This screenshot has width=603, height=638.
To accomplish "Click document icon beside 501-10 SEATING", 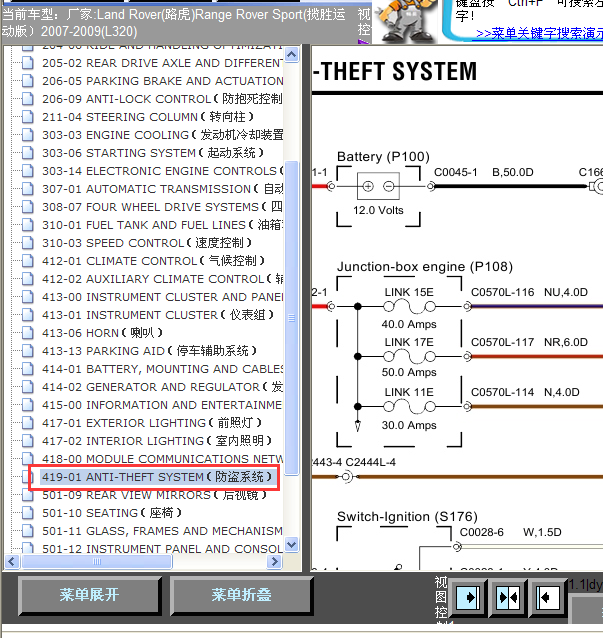I will click(x=28, y=513).
